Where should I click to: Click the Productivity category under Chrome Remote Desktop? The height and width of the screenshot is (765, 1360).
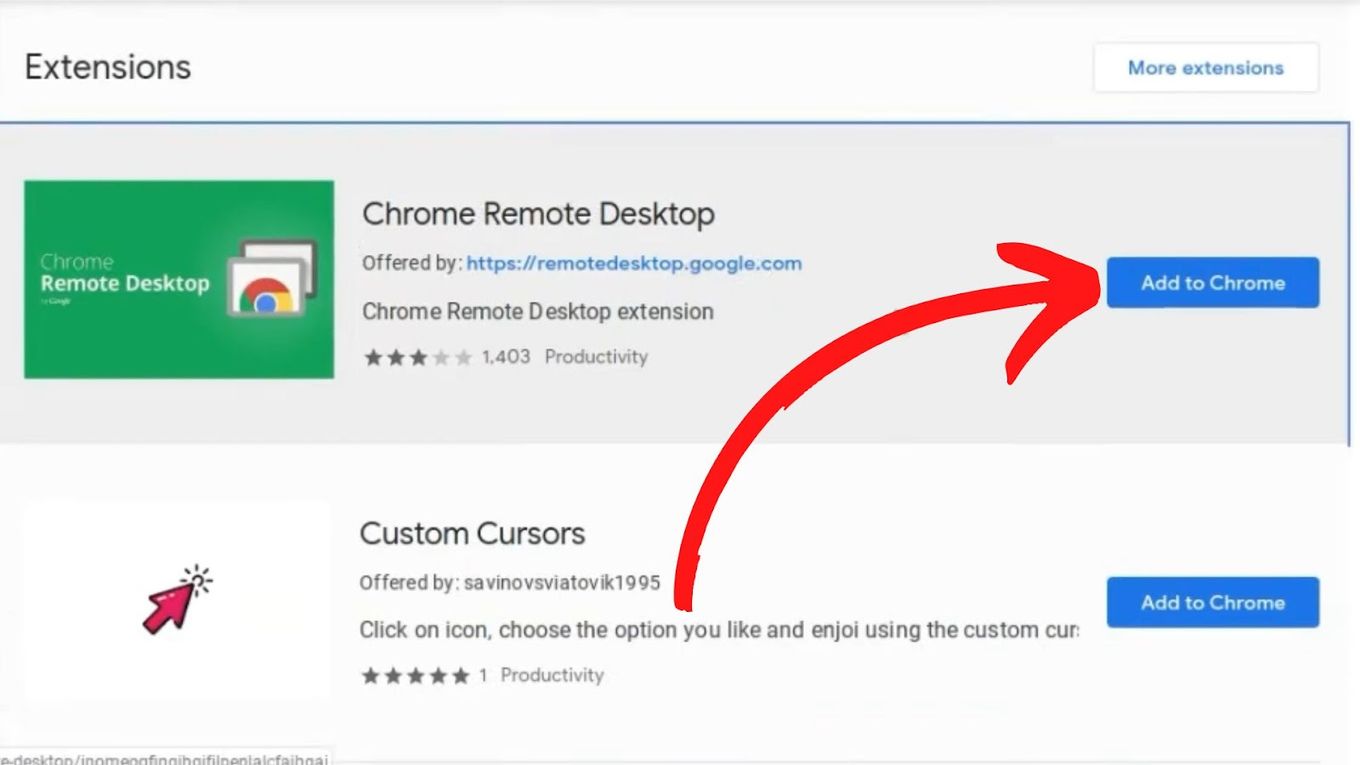pos(596,357)
